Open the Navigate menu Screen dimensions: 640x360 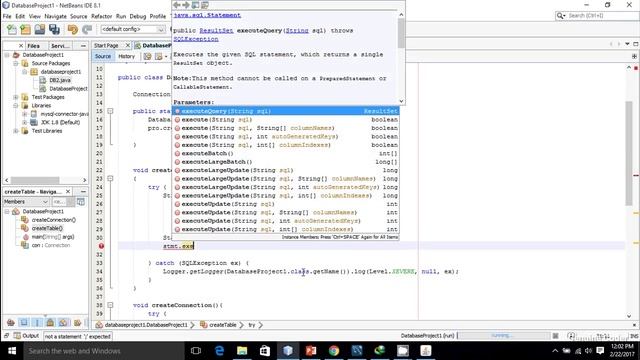tap(56, 16)
